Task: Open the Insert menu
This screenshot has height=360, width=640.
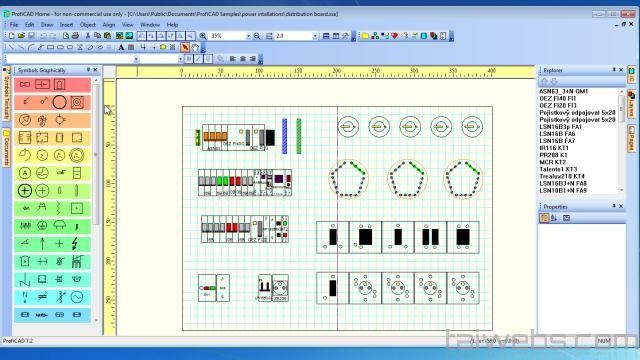Action: pyautogui.click(x=67, y=25)
